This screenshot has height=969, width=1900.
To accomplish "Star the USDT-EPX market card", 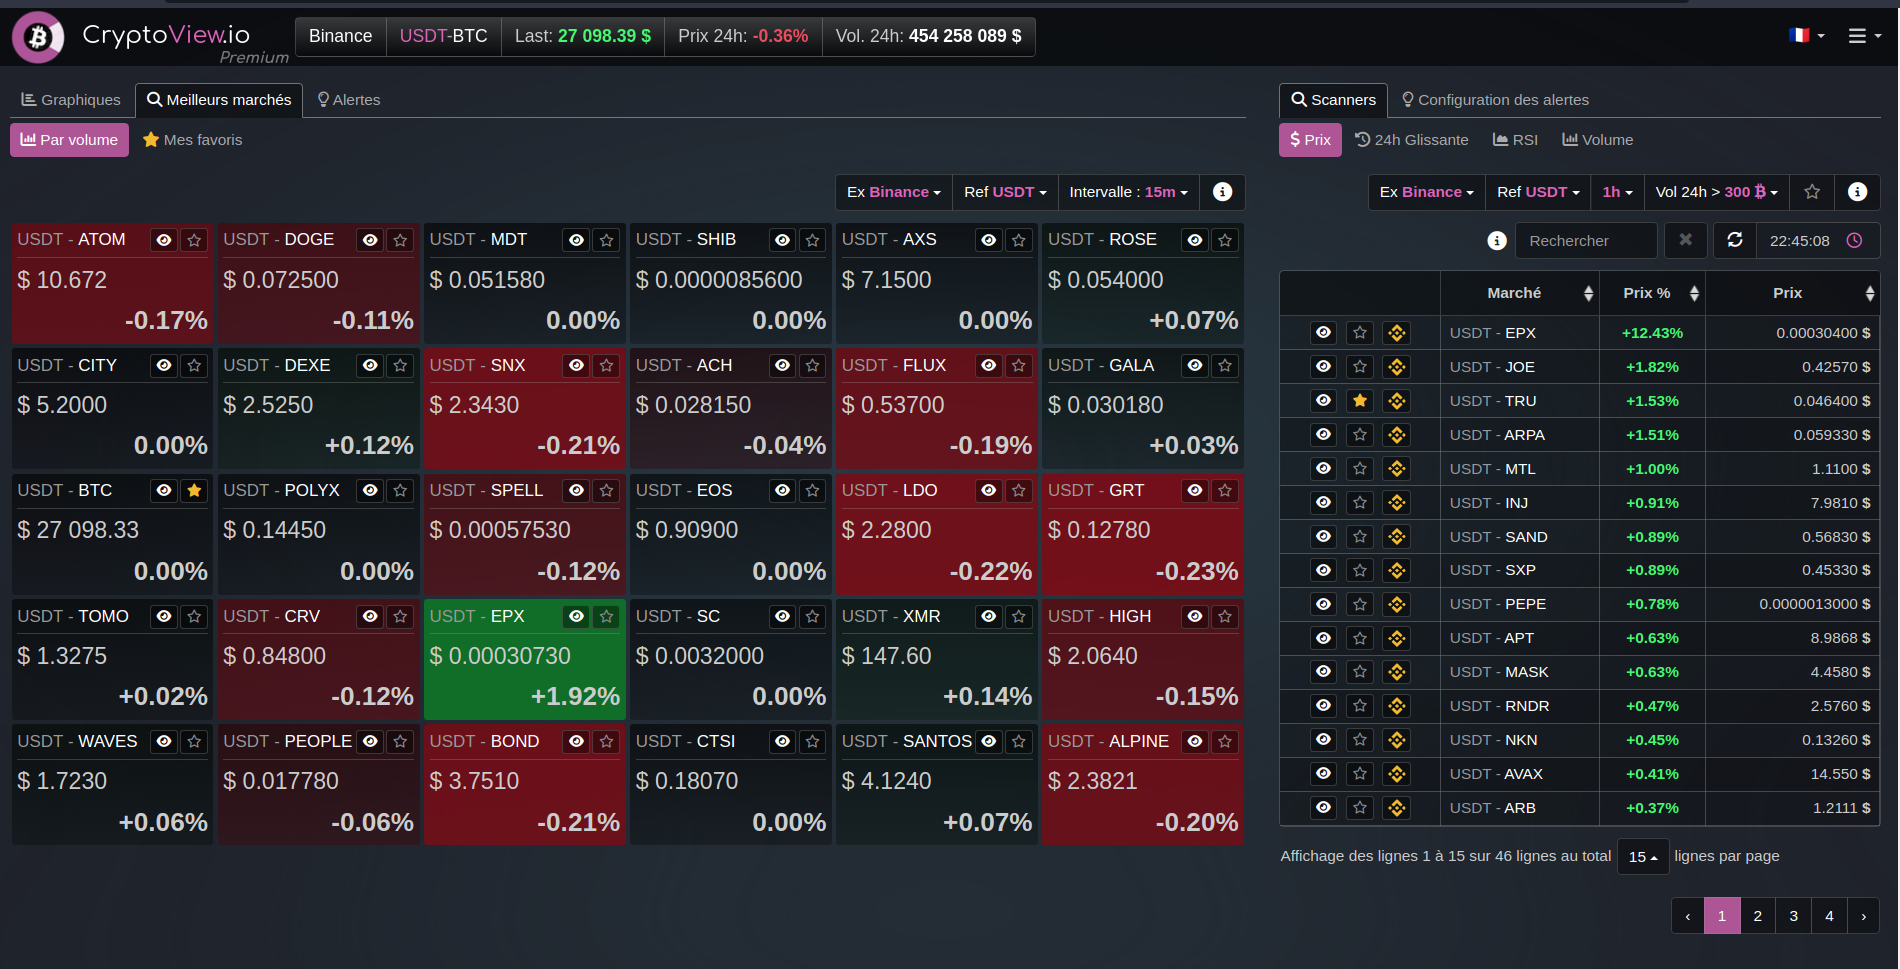I will coord(607,617).
